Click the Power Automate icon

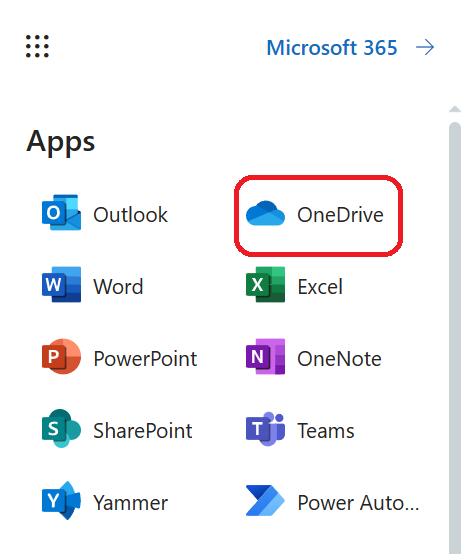[265, 501]
